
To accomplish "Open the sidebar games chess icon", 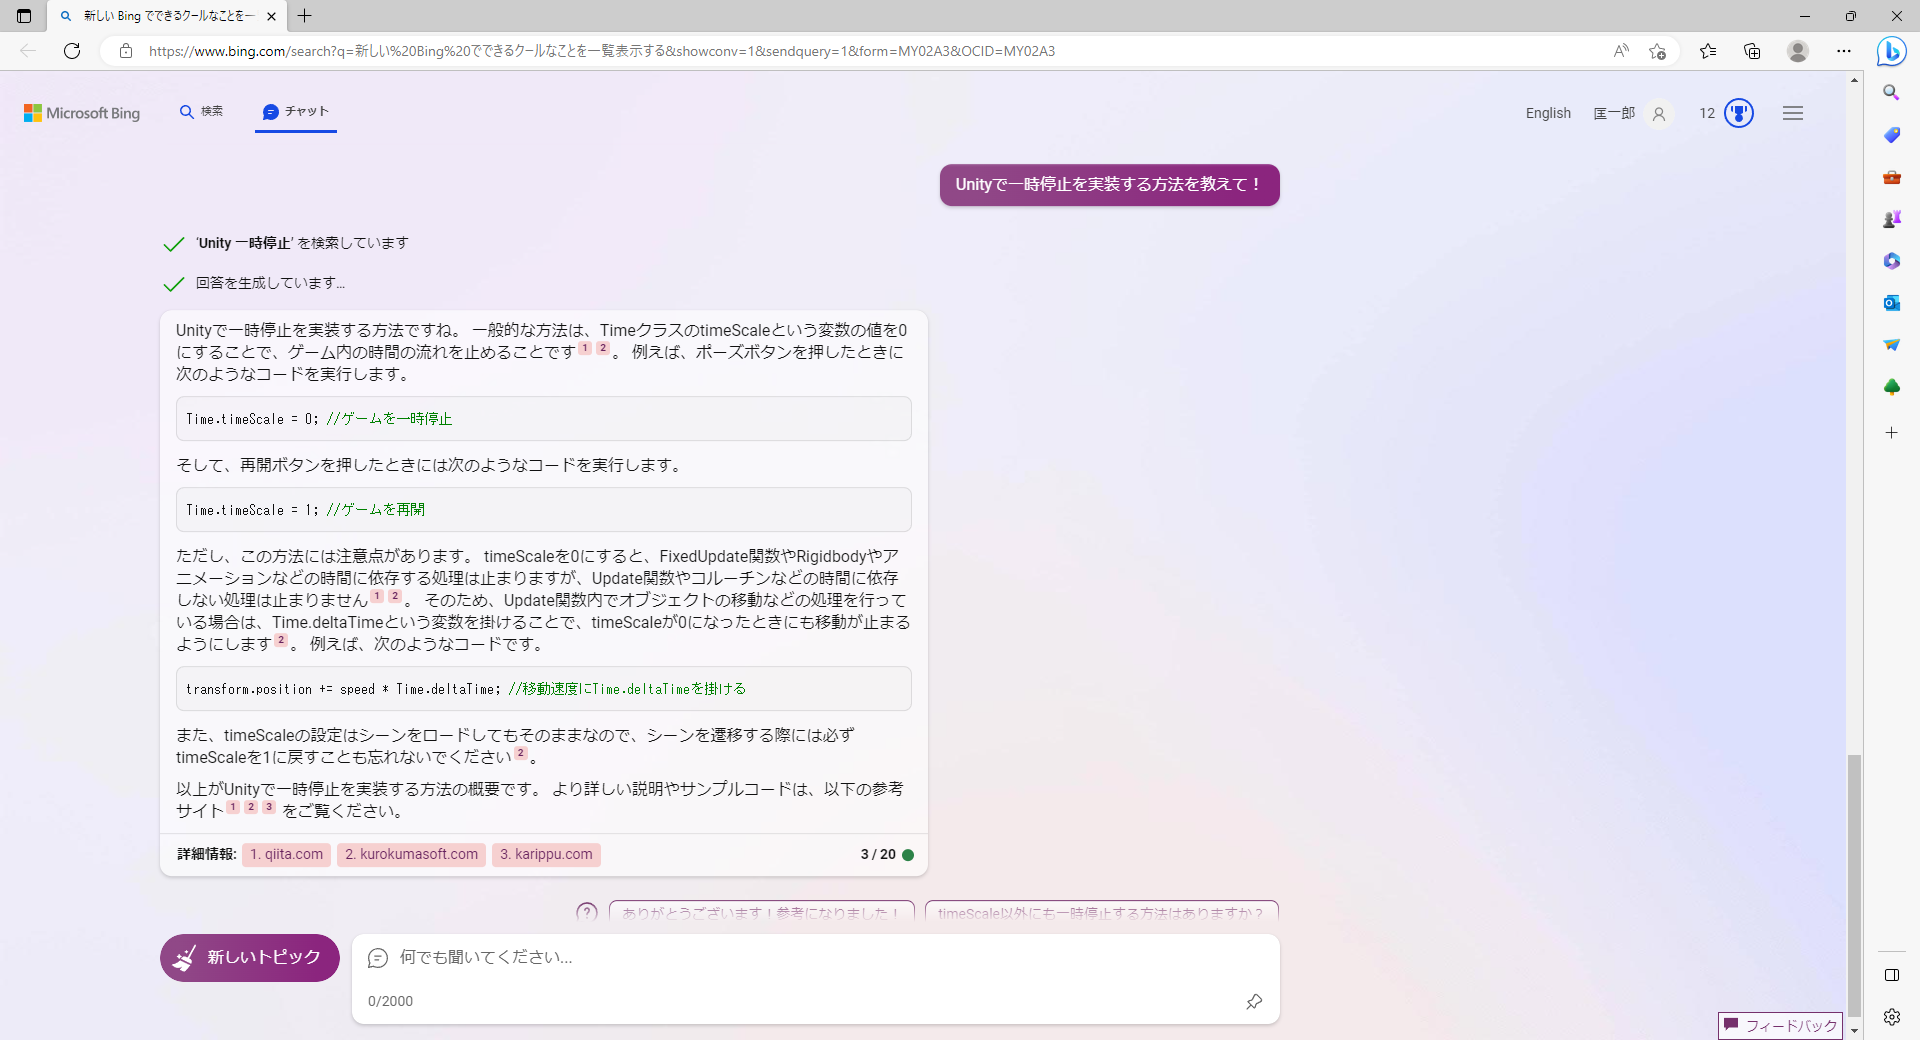I will point(1891,219).
